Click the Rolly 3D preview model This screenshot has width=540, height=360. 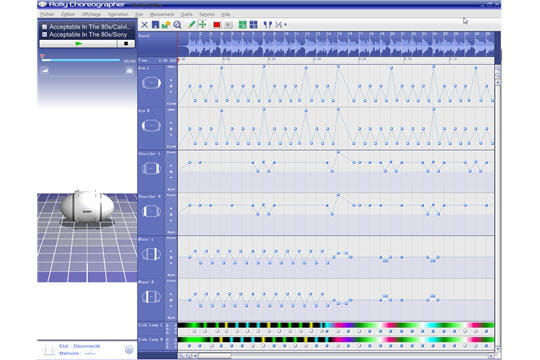pos(87,206)
